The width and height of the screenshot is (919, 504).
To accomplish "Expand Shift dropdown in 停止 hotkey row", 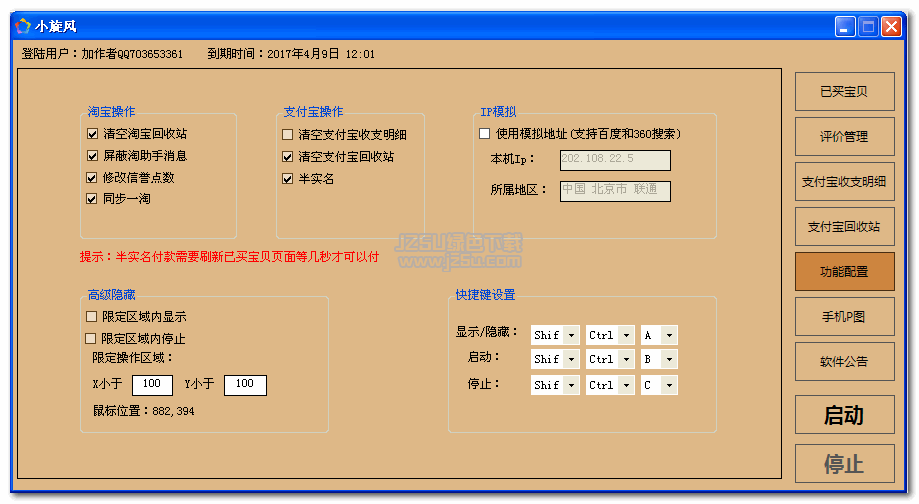I will pos(571,385).
